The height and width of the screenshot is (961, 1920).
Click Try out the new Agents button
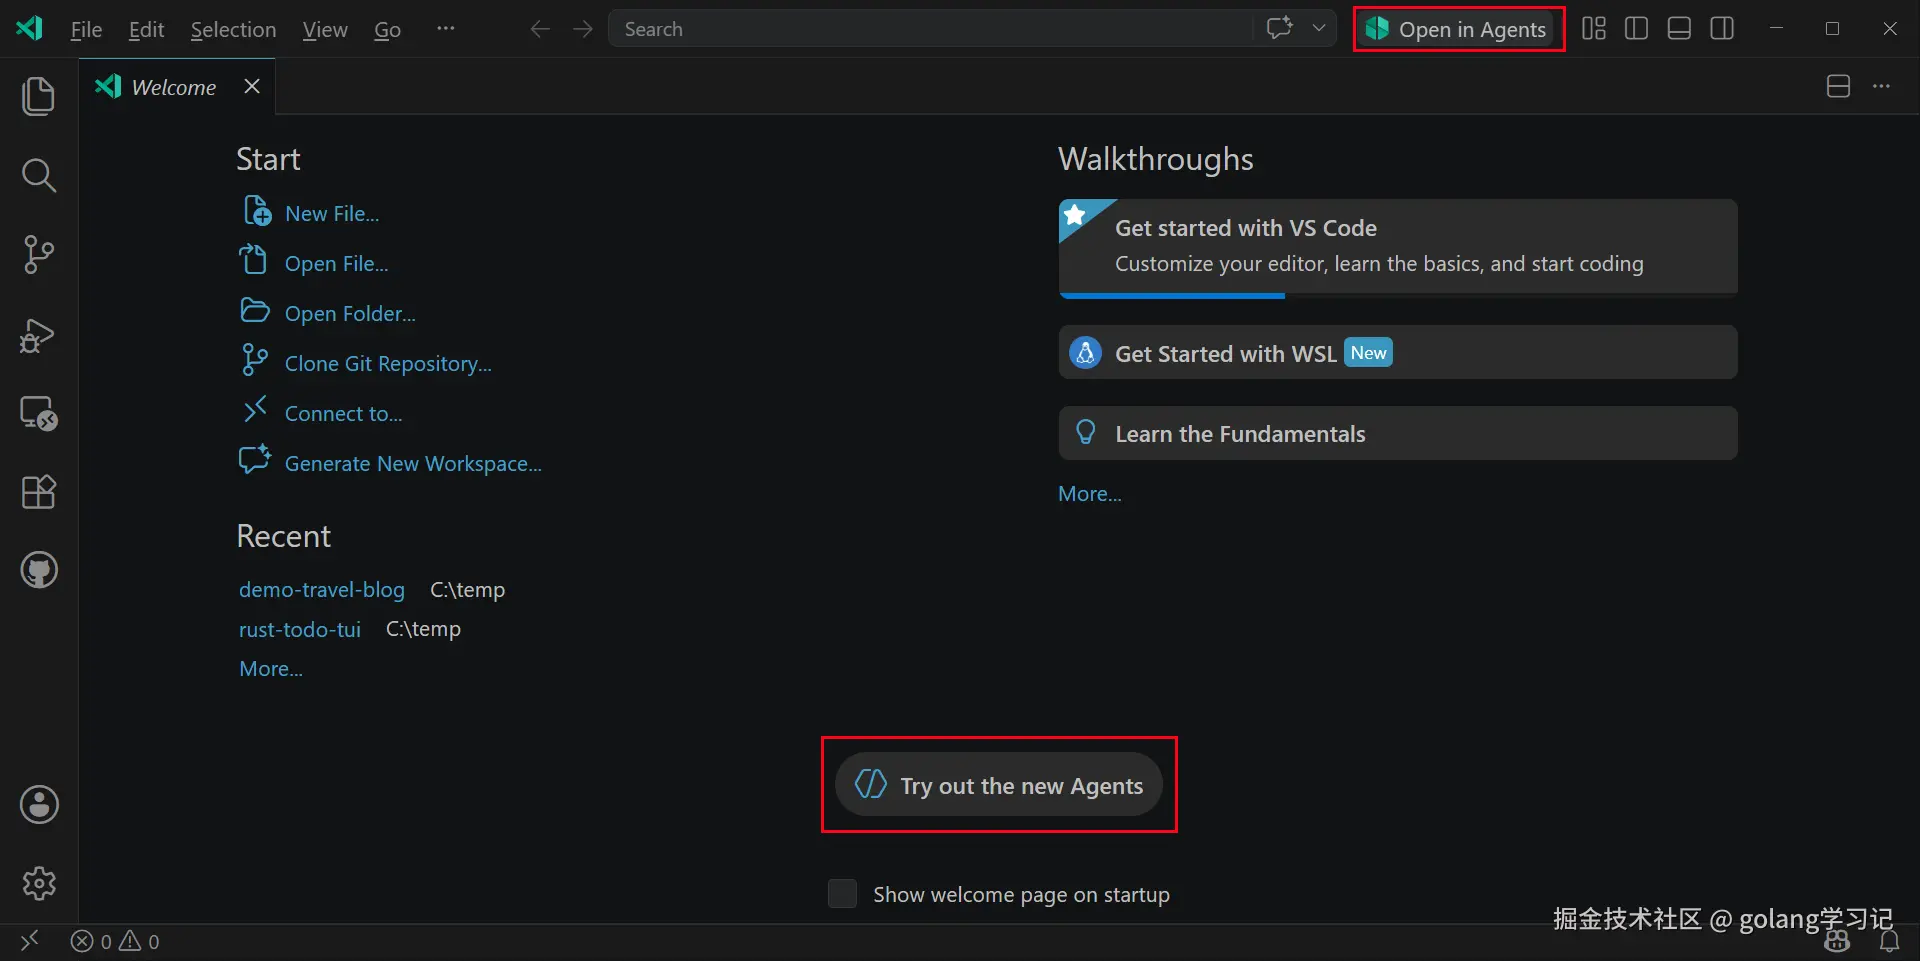pos(999,785)
